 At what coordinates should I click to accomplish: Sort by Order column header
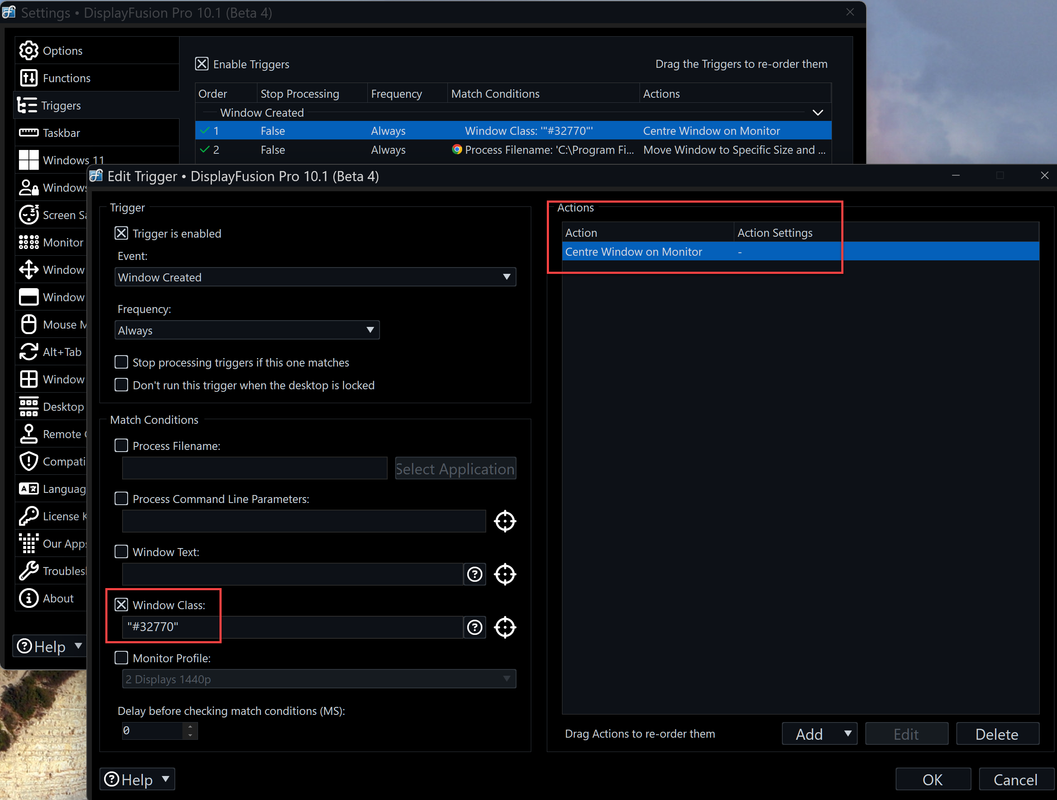click(x=226, y=94)
